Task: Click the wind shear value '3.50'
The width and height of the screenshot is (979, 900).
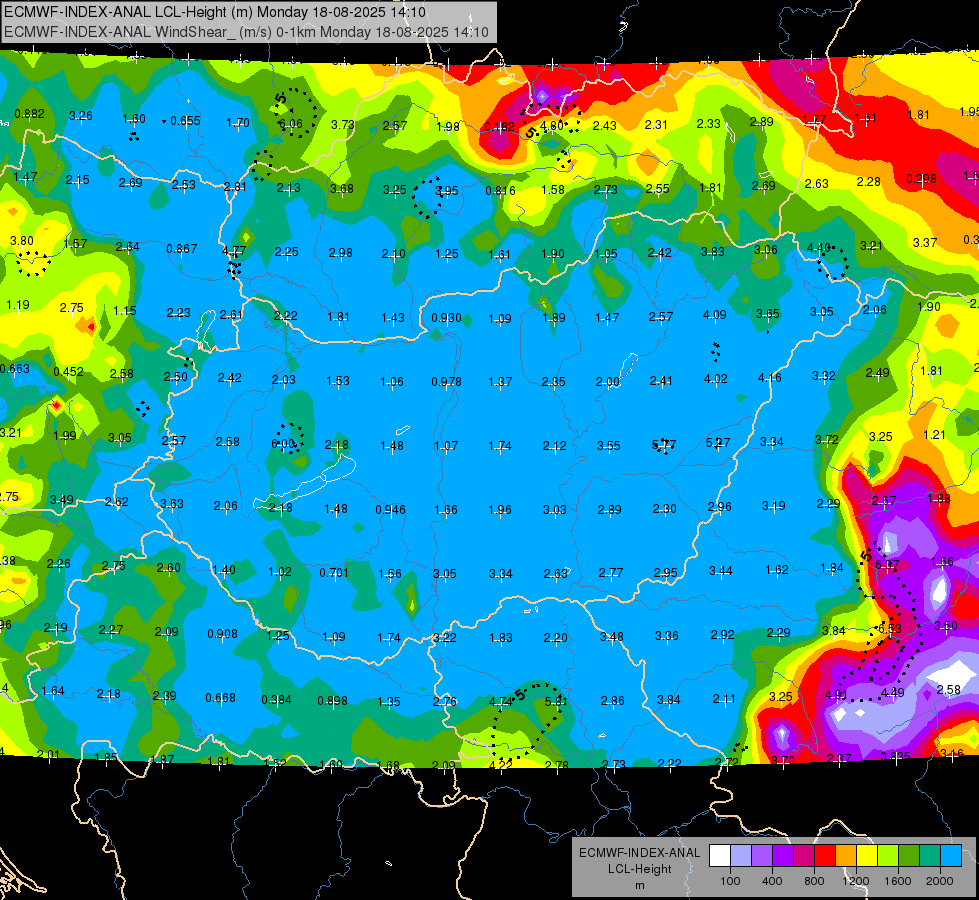Action: [x=946, y=625]
